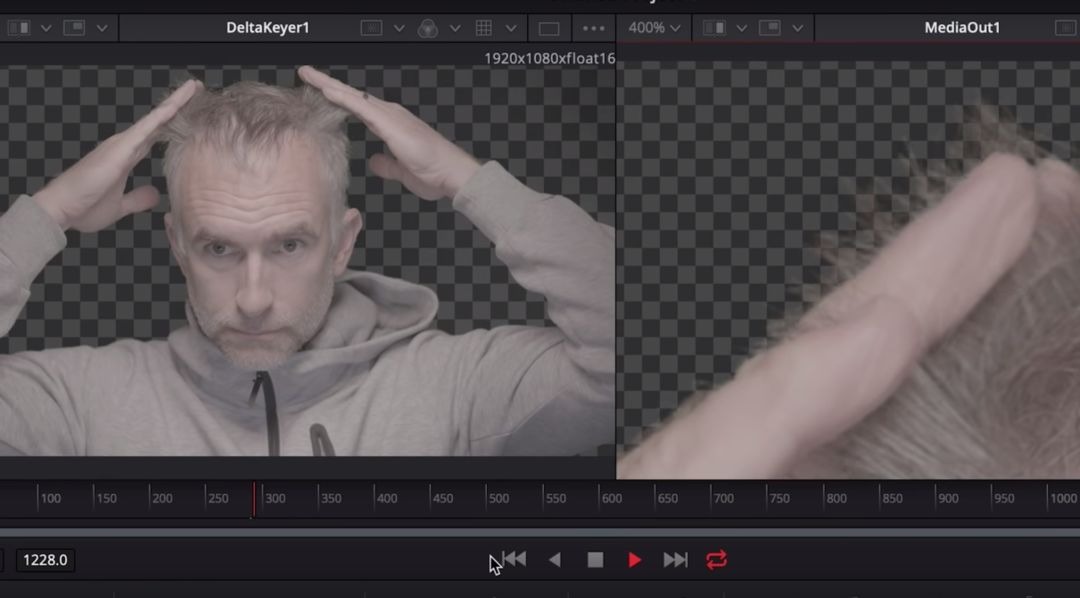
Task: Select the DeltaKeyer1 viewer title
Action: point(268,28)
